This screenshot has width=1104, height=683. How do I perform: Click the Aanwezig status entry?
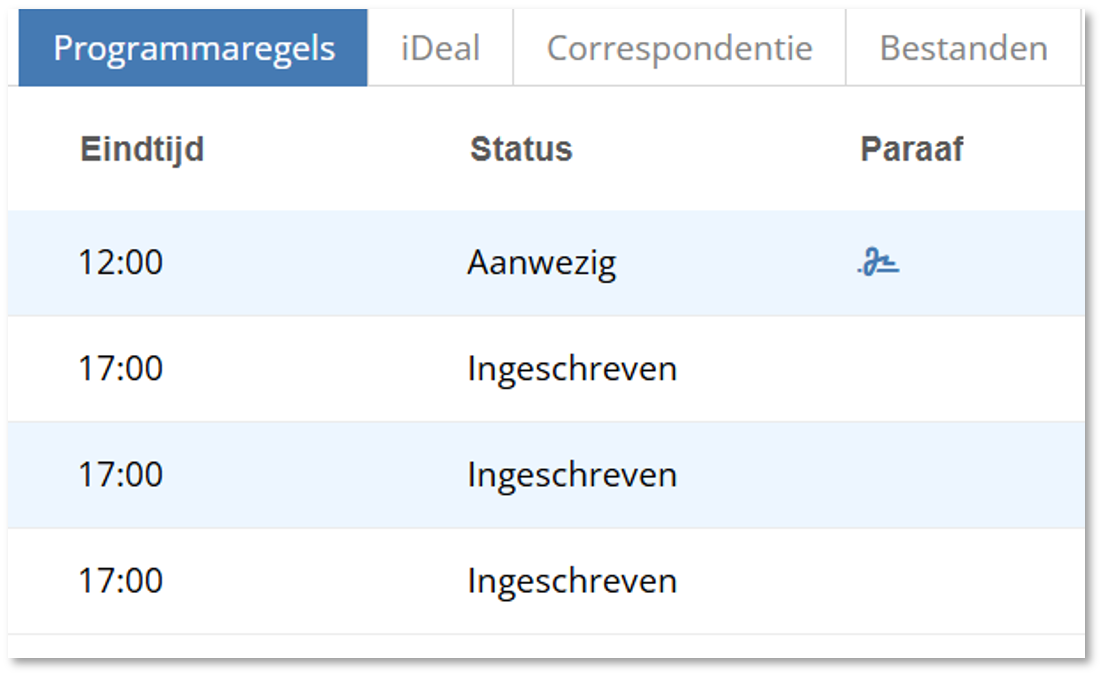point(541,263)
